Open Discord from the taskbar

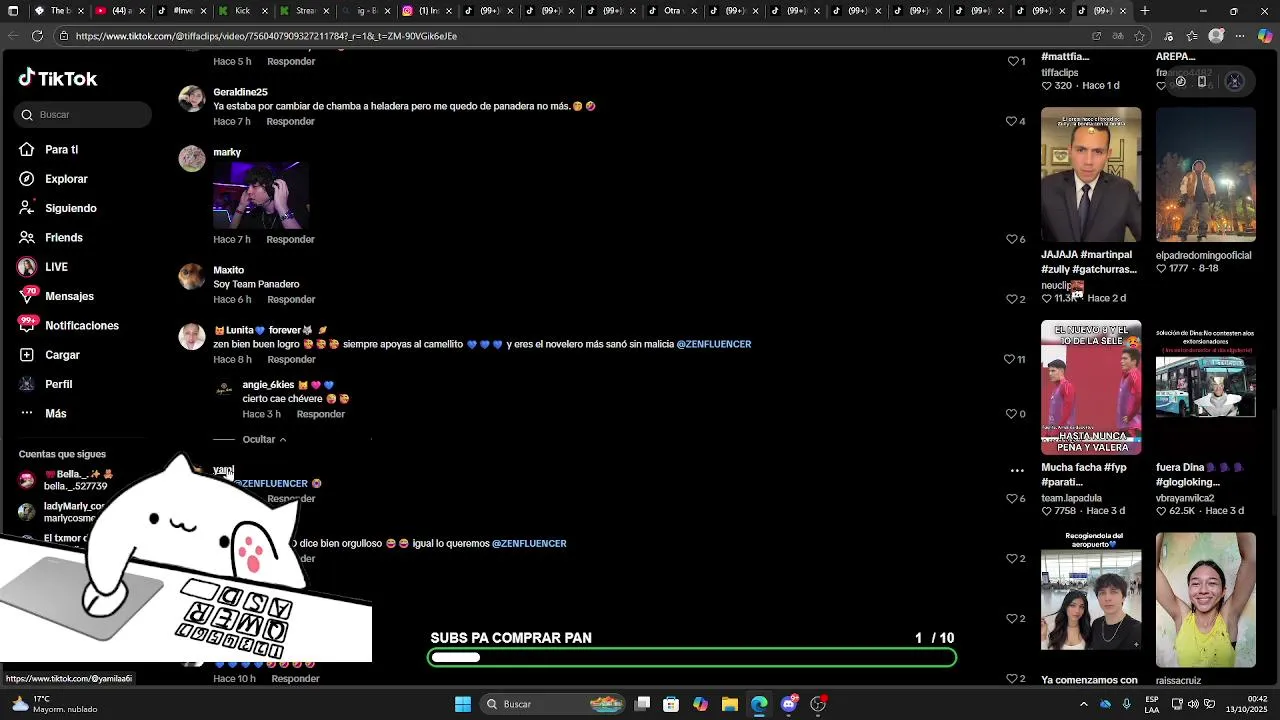tap(789, 704)
